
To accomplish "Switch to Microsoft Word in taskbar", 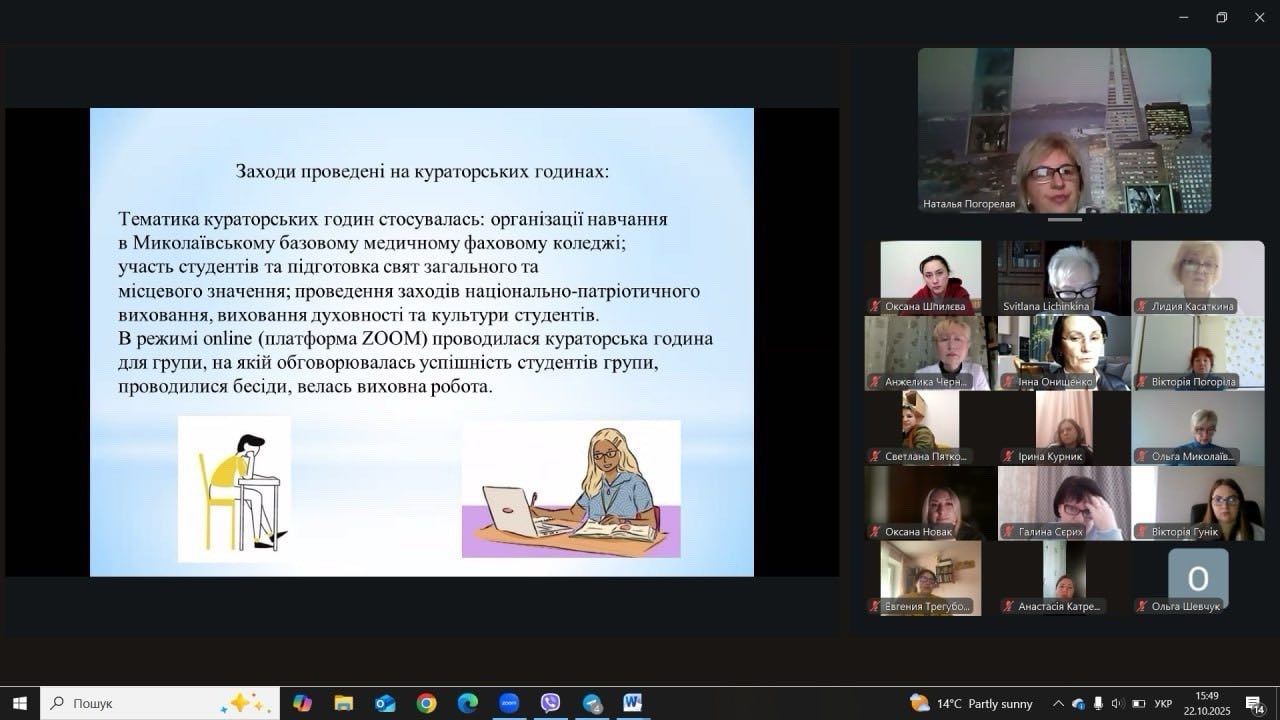I will 632,703.
